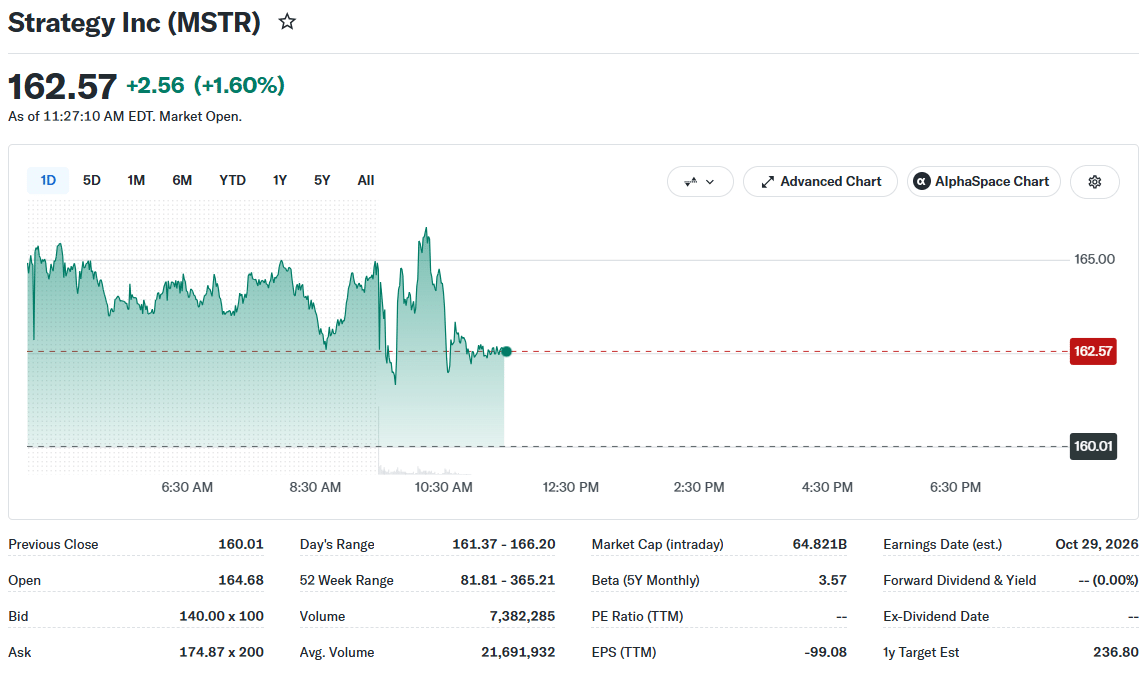
Task: Select the 5Y range tab
Action: coord(322,181)
